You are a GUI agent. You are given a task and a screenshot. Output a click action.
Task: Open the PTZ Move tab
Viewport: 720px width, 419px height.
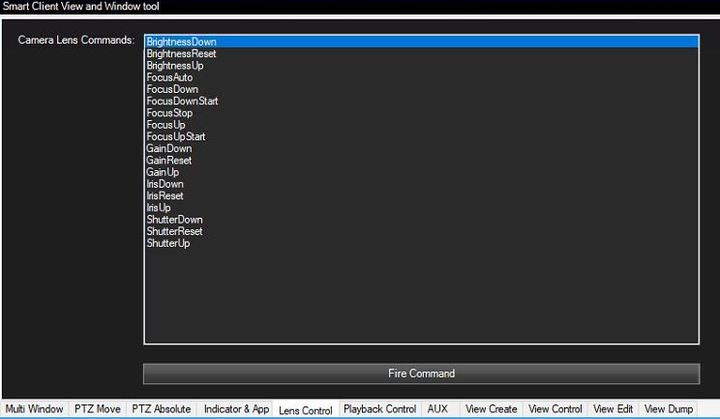97,409
